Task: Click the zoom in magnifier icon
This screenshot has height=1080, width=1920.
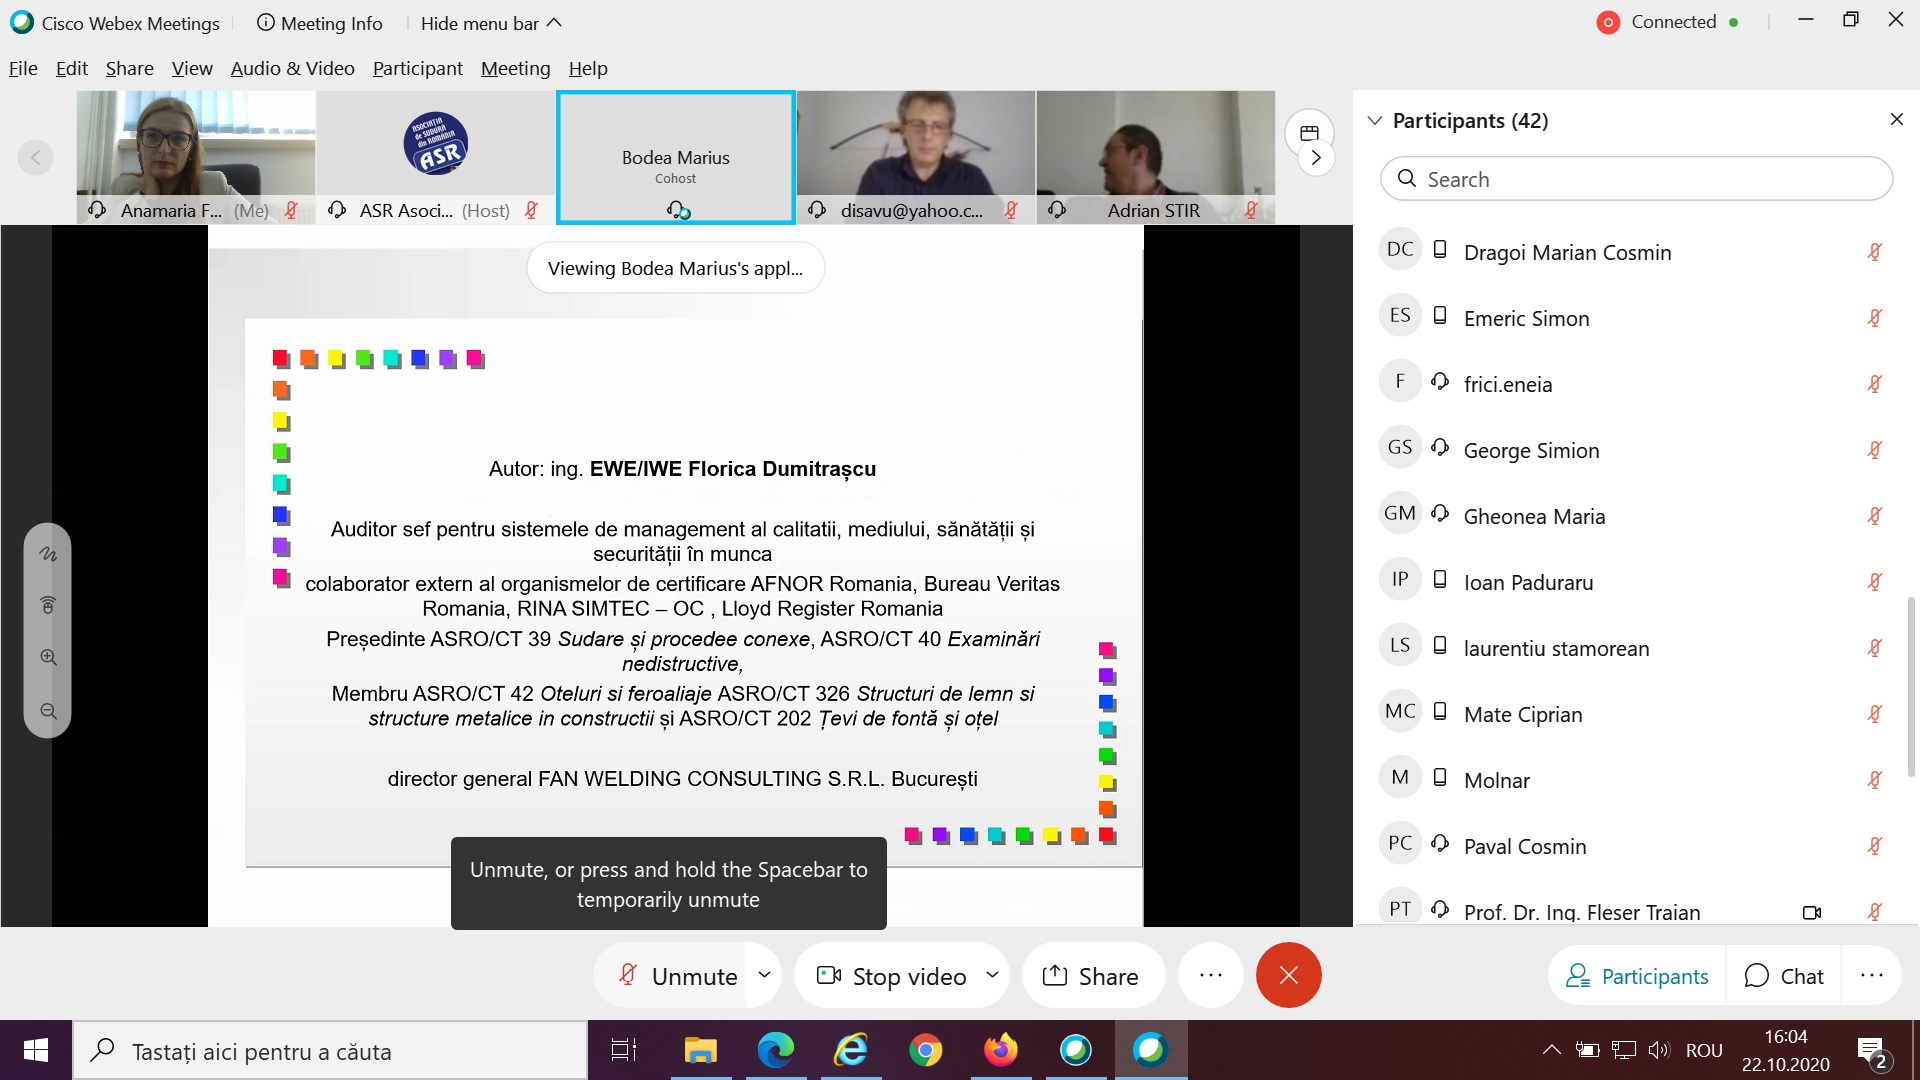Action: click(x=48, y=658)
